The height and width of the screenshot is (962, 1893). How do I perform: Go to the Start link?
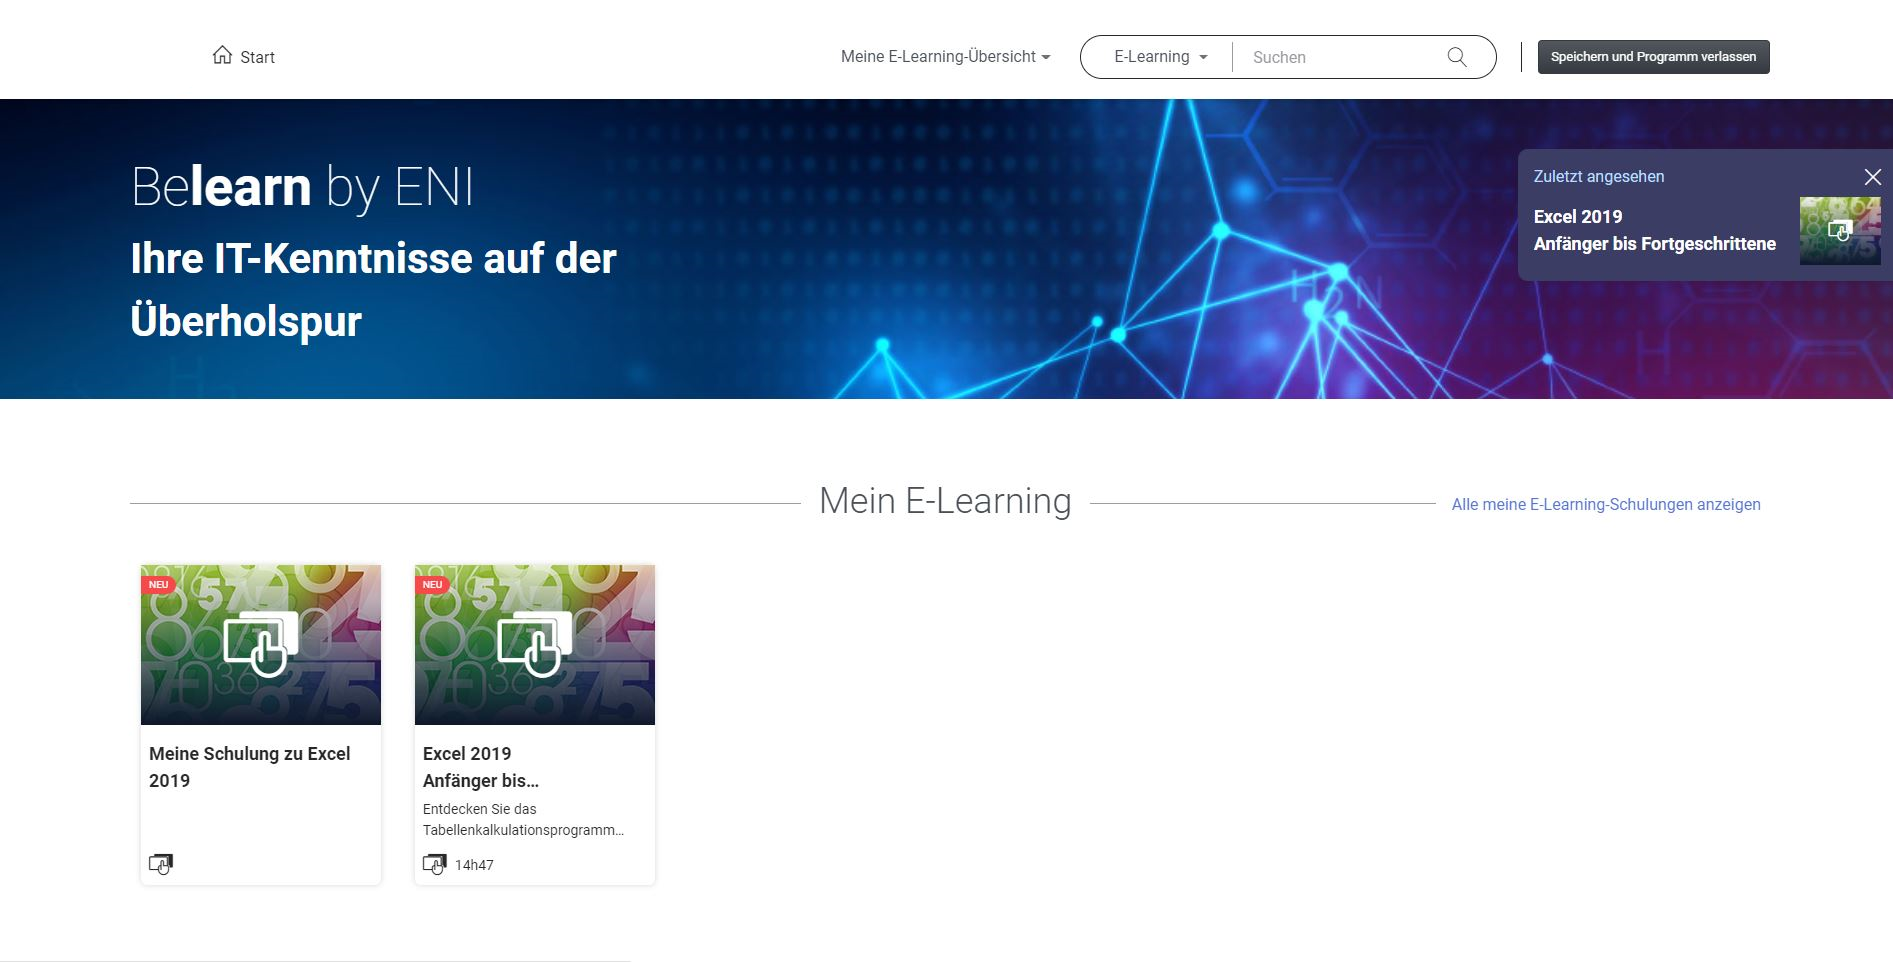tap(257, 57)
